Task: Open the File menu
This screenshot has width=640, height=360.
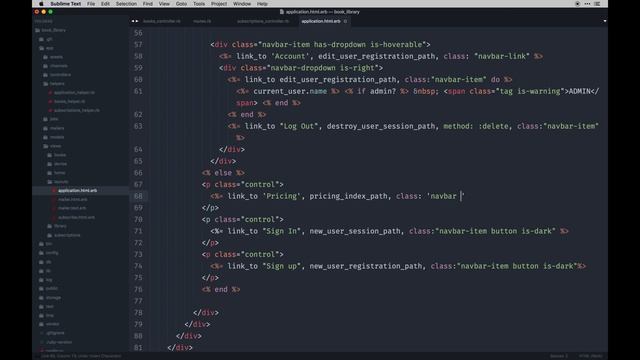Action: pyautogui.click(x=91, y=4)
